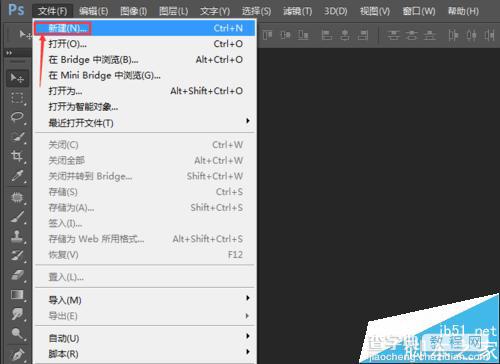The image size is (500, 364).
Task: Open the 窗口(W) menu
Action: [x=419, y=11]
